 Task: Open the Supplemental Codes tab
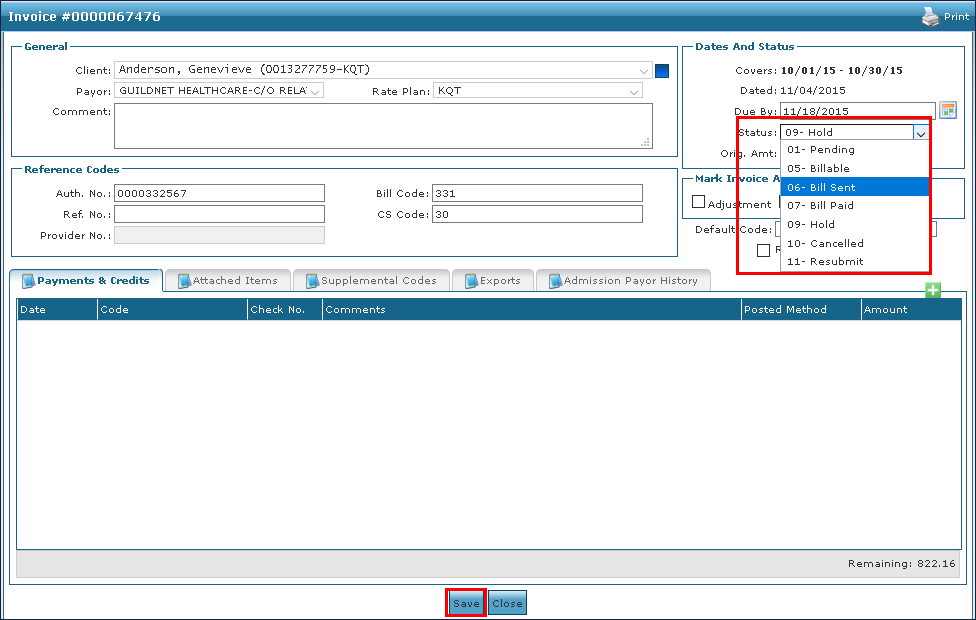click(x=370, y=281)
